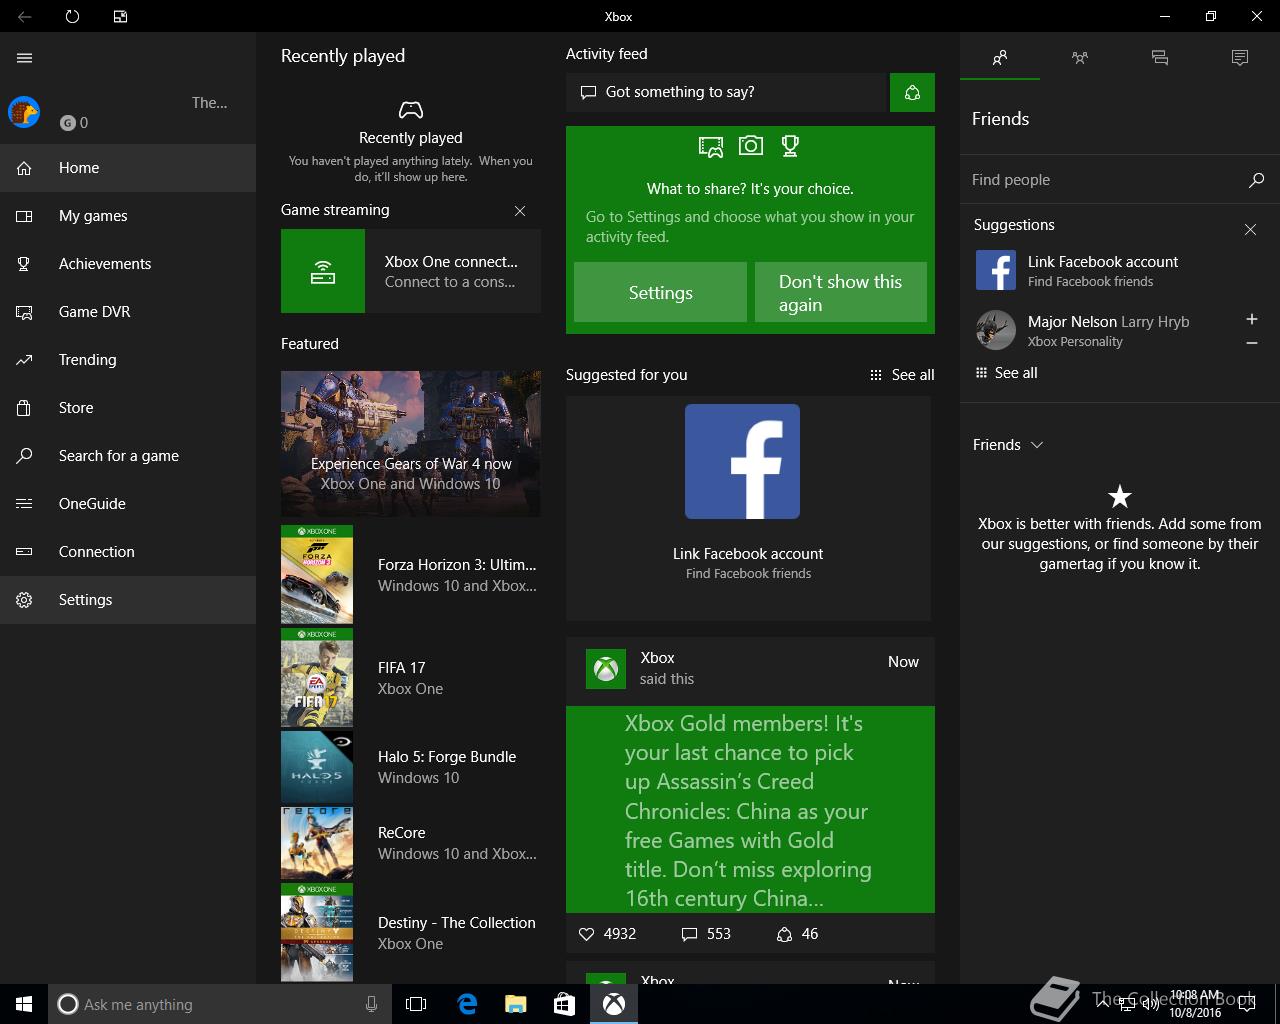
Task: Open user profile avatar
Action: coord(24,112)
